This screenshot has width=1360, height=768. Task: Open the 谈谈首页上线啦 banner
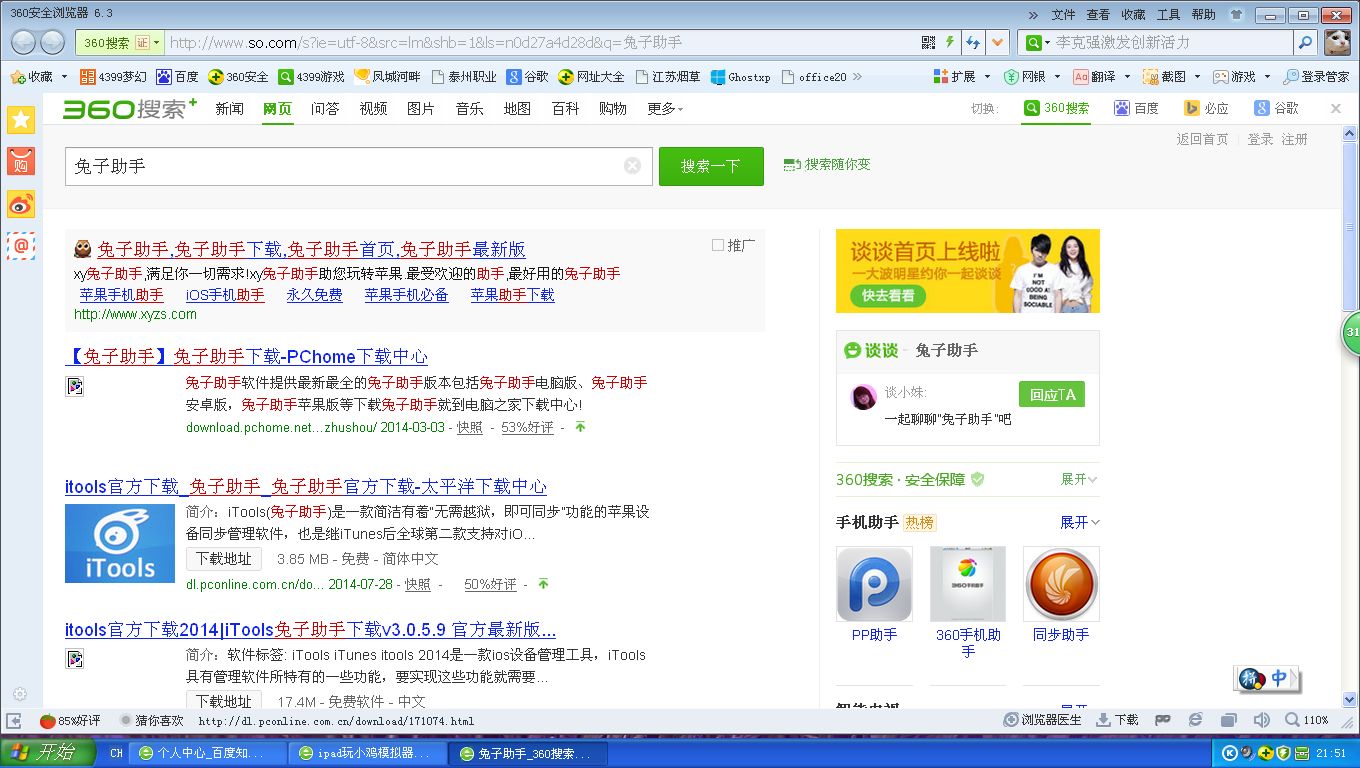pyautogui.click(x=967, y=271)
